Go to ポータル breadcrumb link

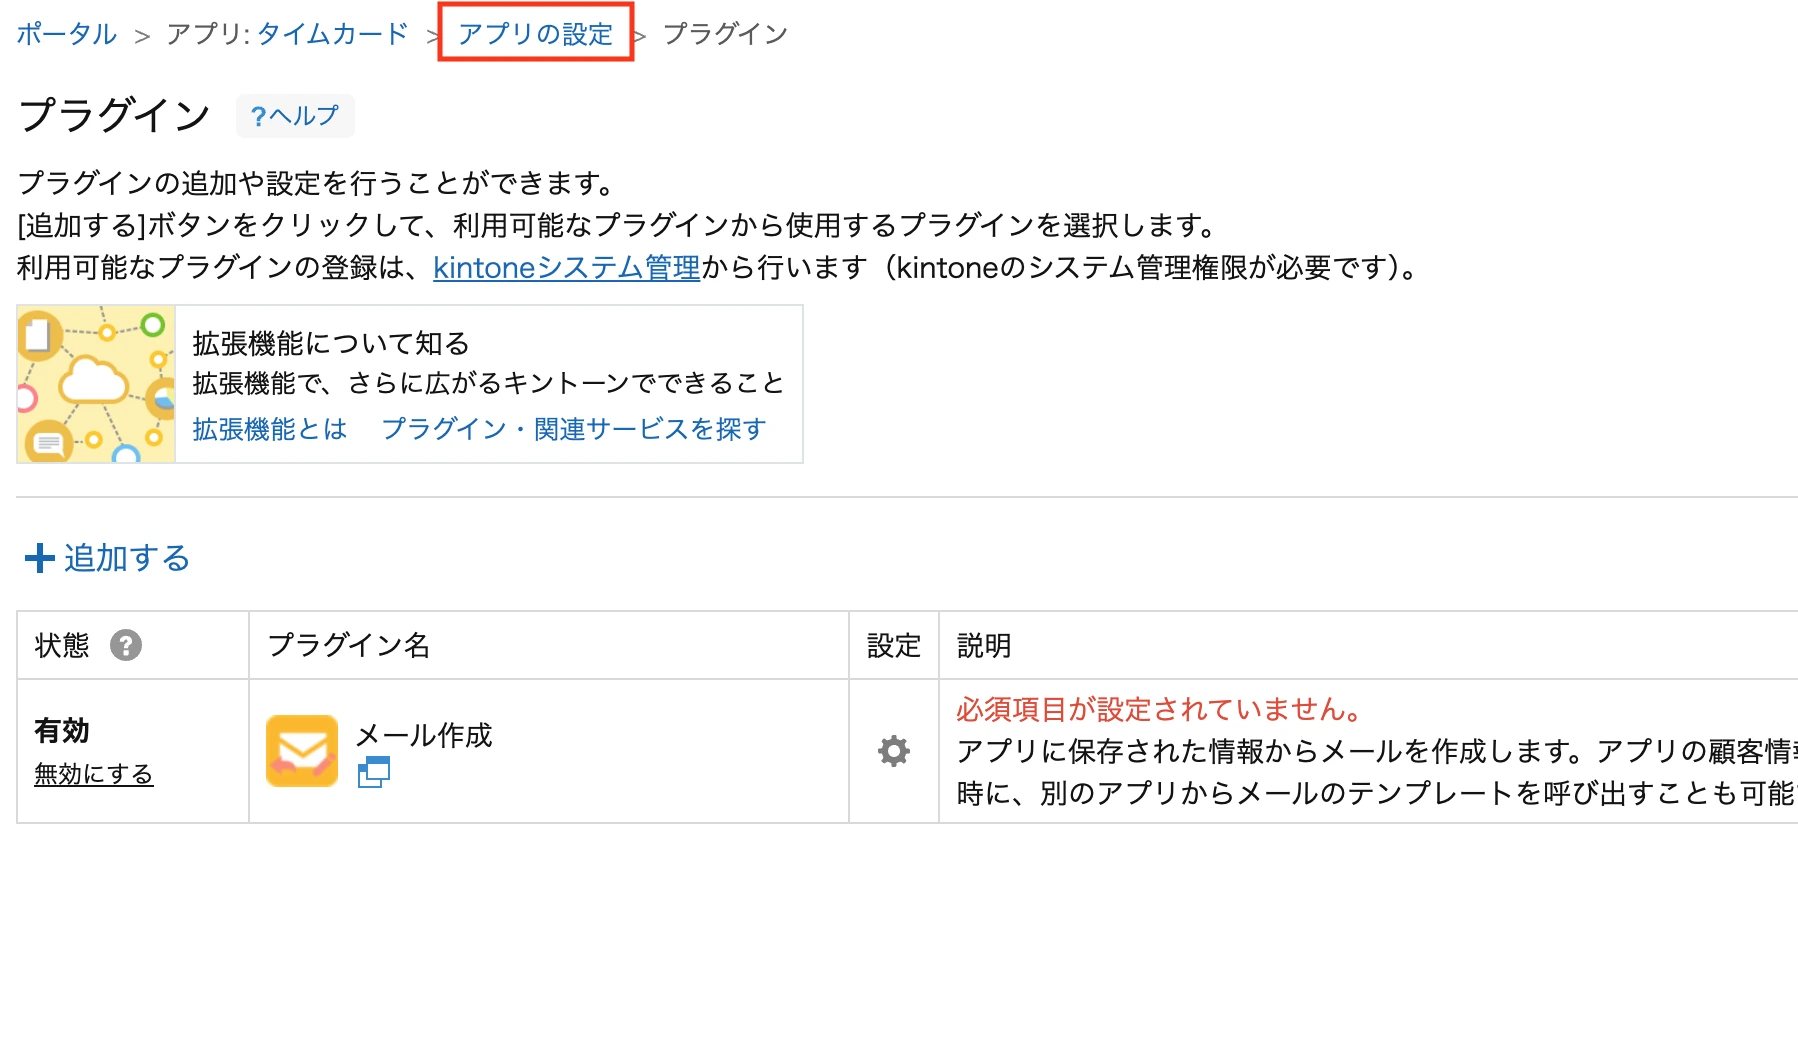[66, 34]
